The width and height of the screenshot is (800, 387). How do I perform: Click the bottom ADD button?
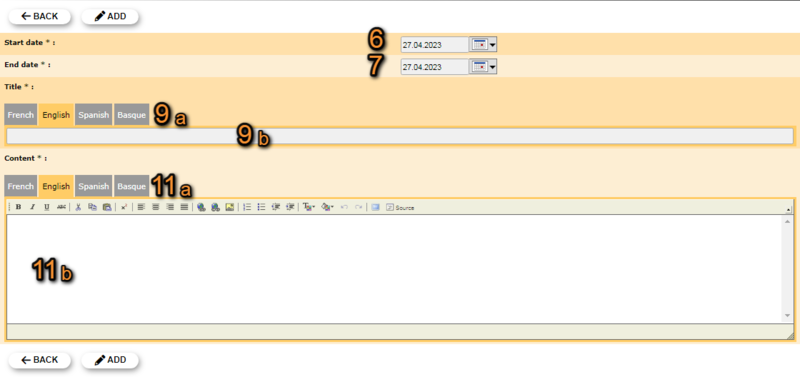tap(110, 360)
